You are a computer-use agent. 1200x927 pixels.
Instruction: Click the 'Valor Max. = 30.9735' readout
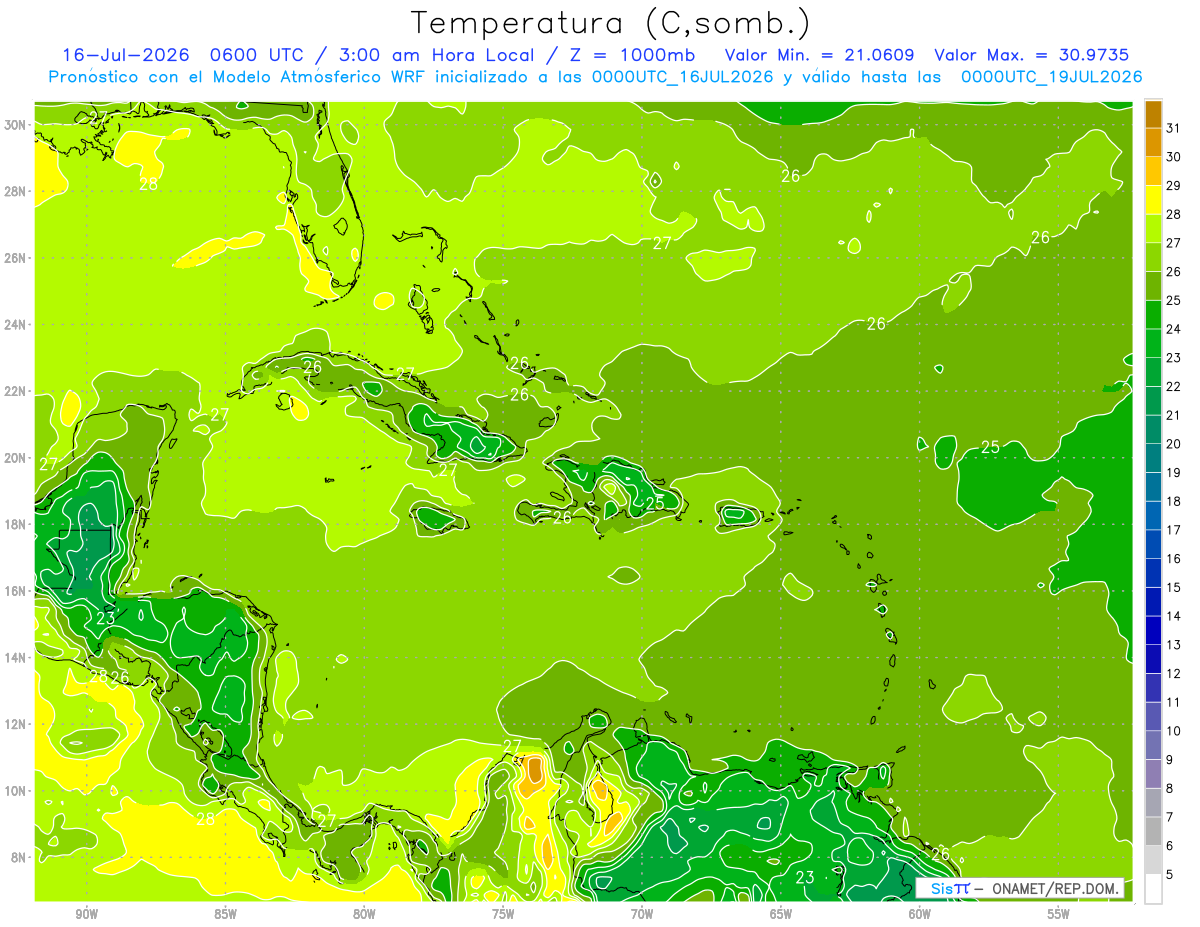pyautogui.click(x=1033, y=55)
